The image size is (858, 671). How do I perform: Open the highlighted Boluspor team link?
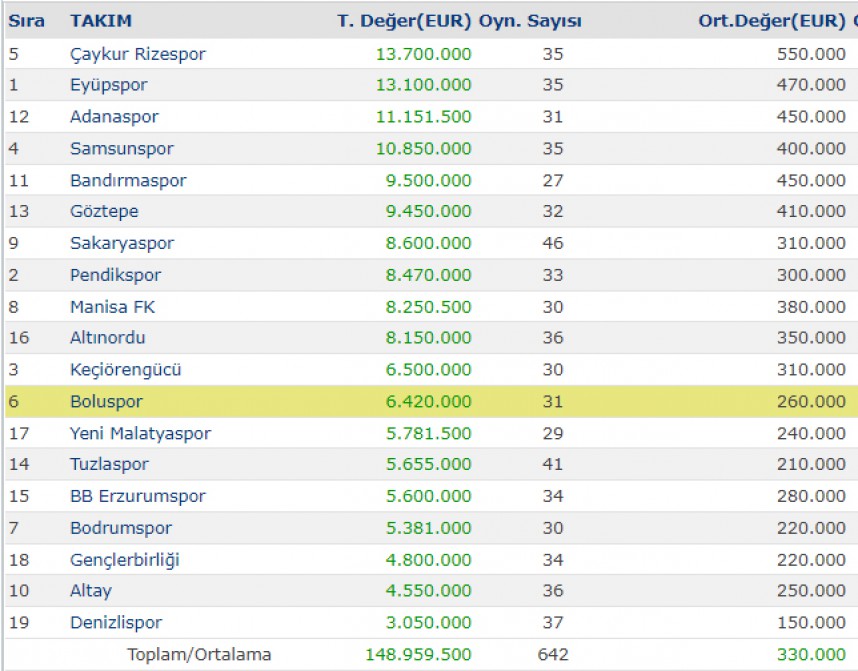point(106,402)
